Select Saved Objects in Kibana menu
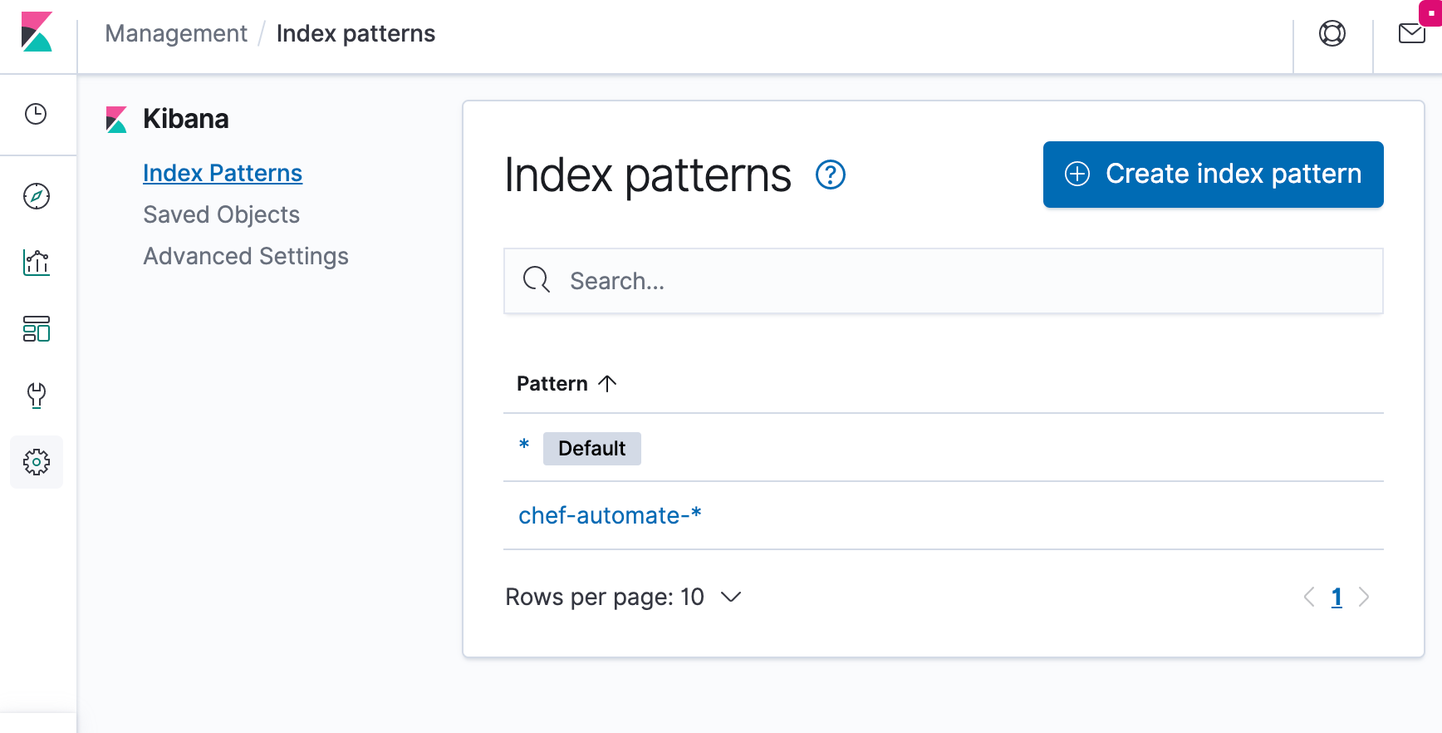Screen dimensions: 1442x733 point(221,215)
